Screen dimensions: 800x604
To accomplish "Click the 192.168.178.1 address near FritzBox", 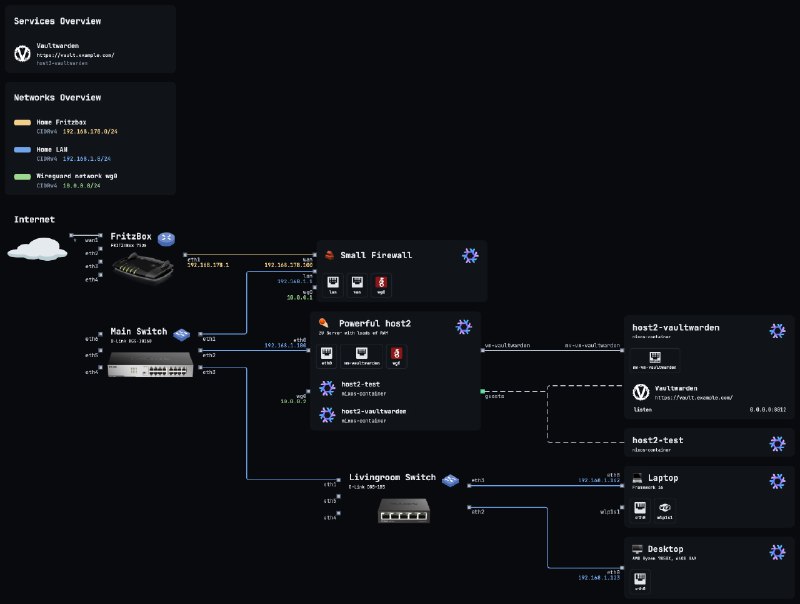I will [208, 265].
